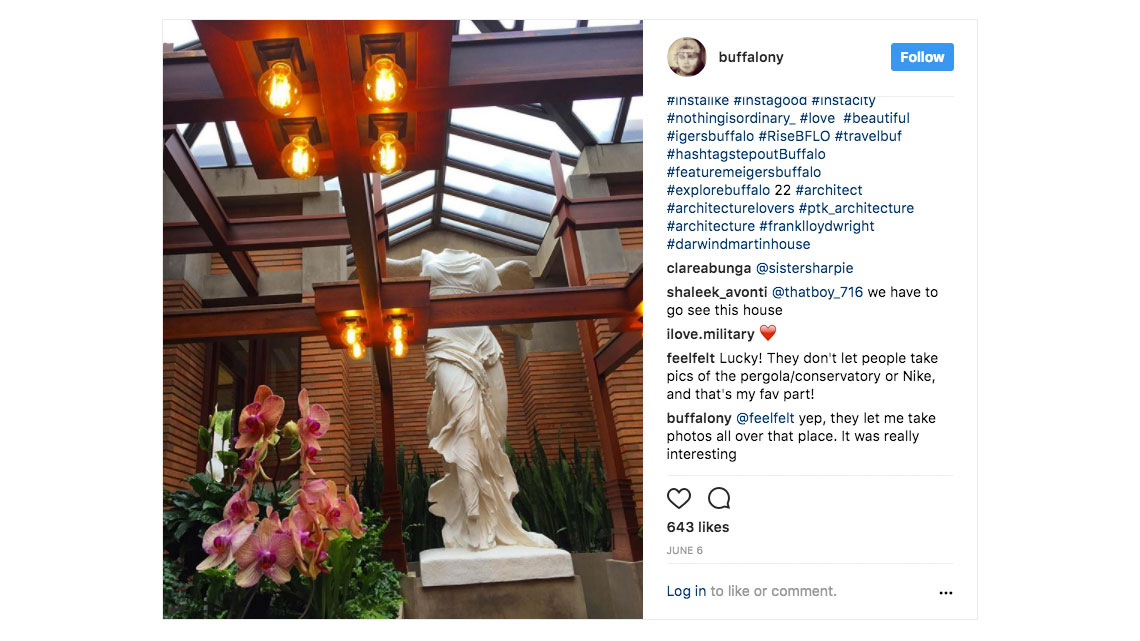
Task: Like the post with the heart icon
Action: point(678,499)
